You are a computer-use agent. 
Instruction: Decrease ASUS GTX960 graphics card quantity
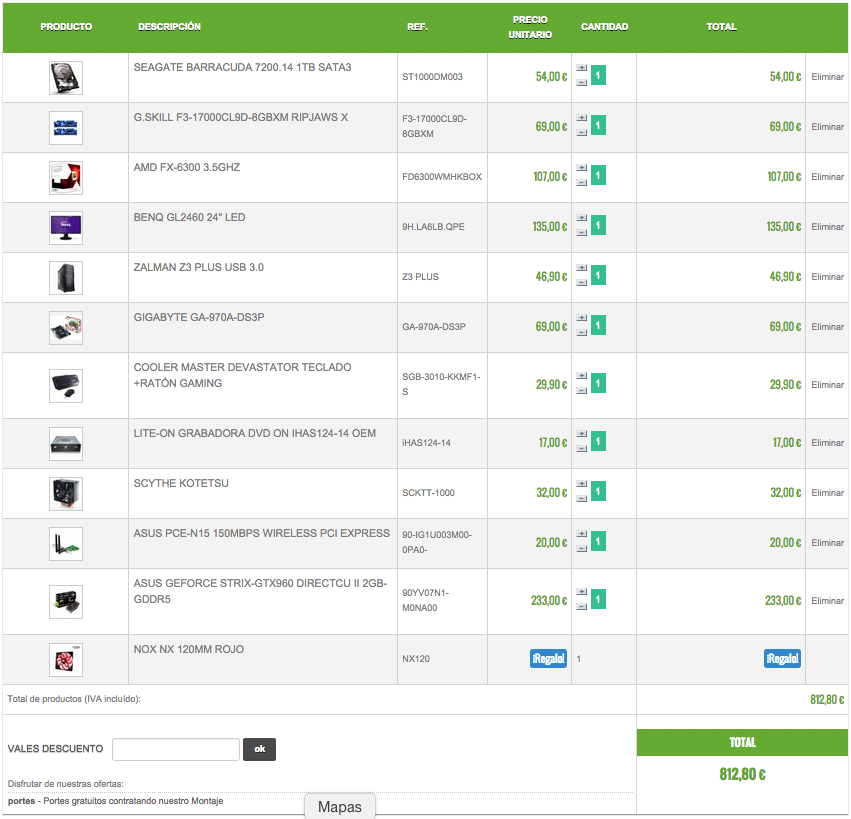point(581,606)
